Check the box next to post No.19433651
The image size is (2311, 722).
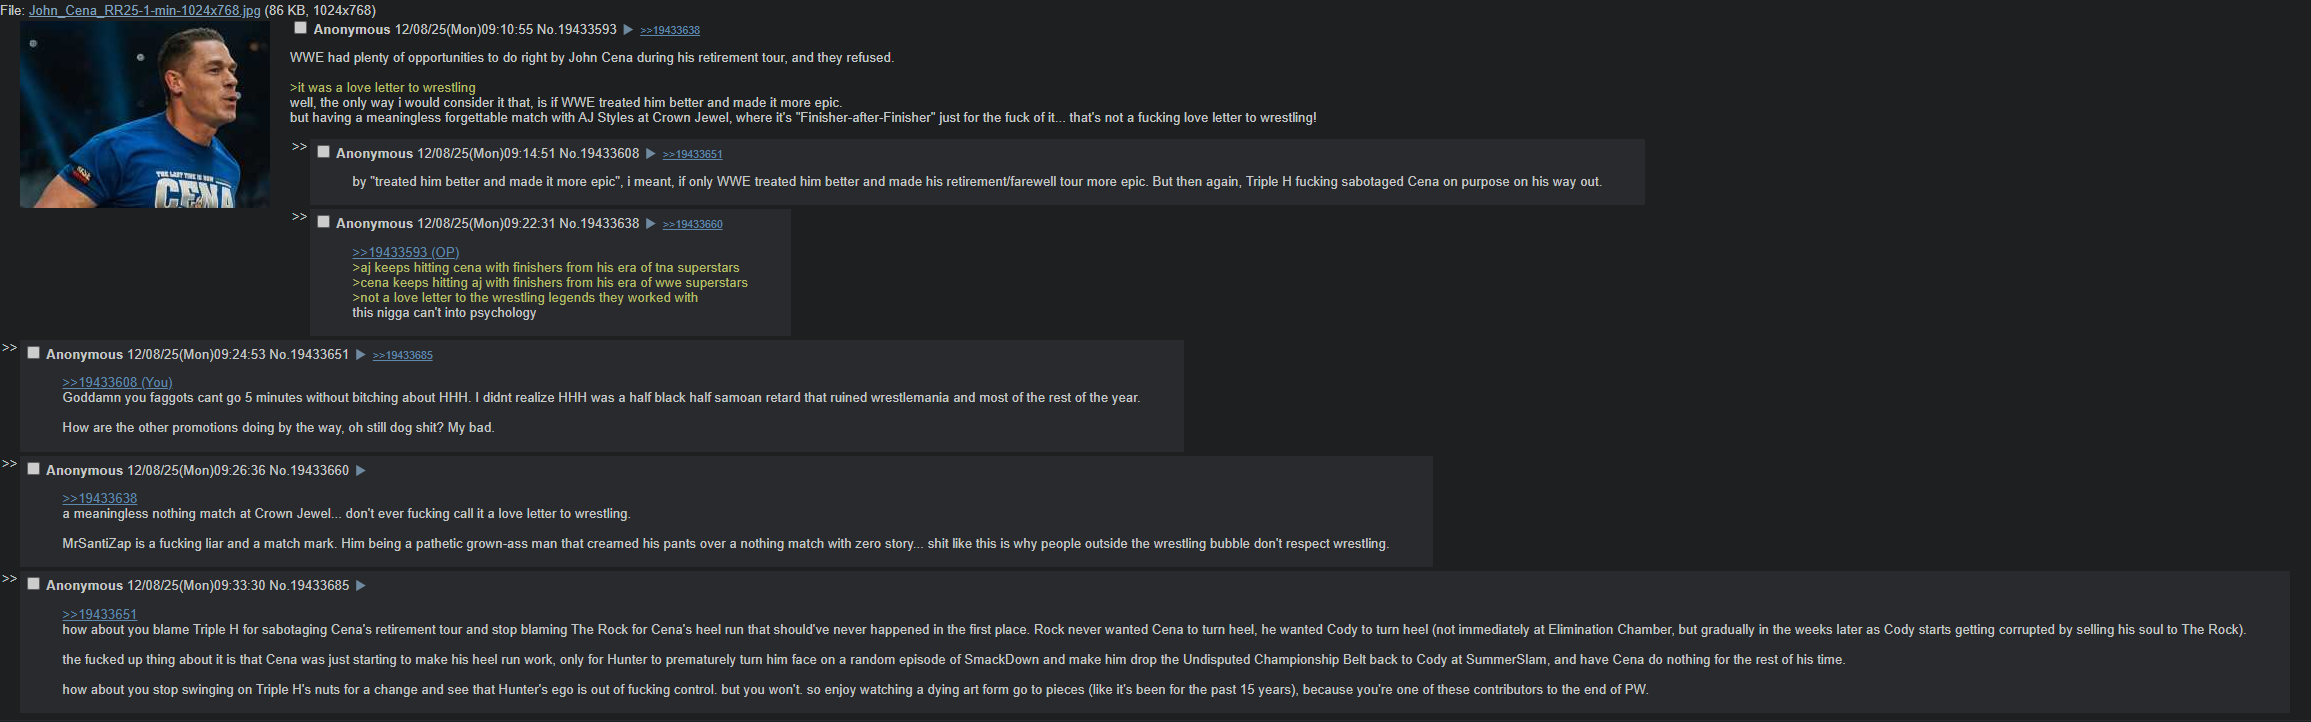coord(33,353)
